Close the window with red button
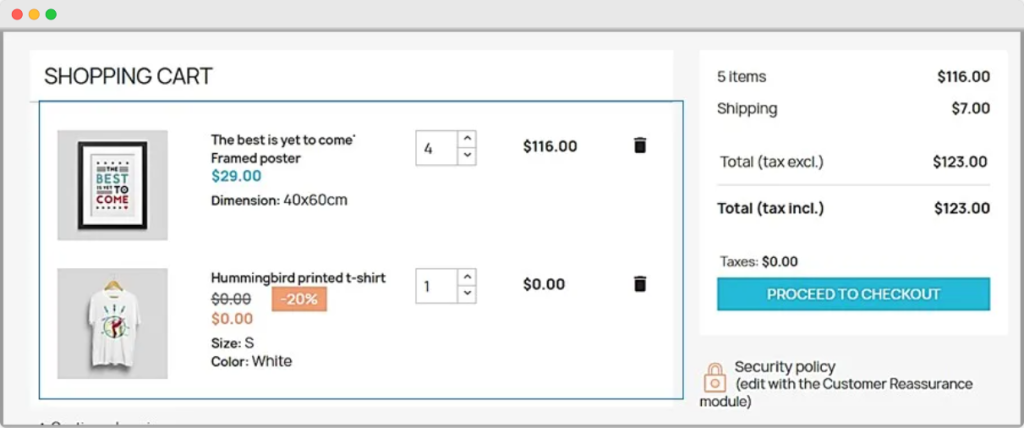1024x428 pixels. pos(17,15)
